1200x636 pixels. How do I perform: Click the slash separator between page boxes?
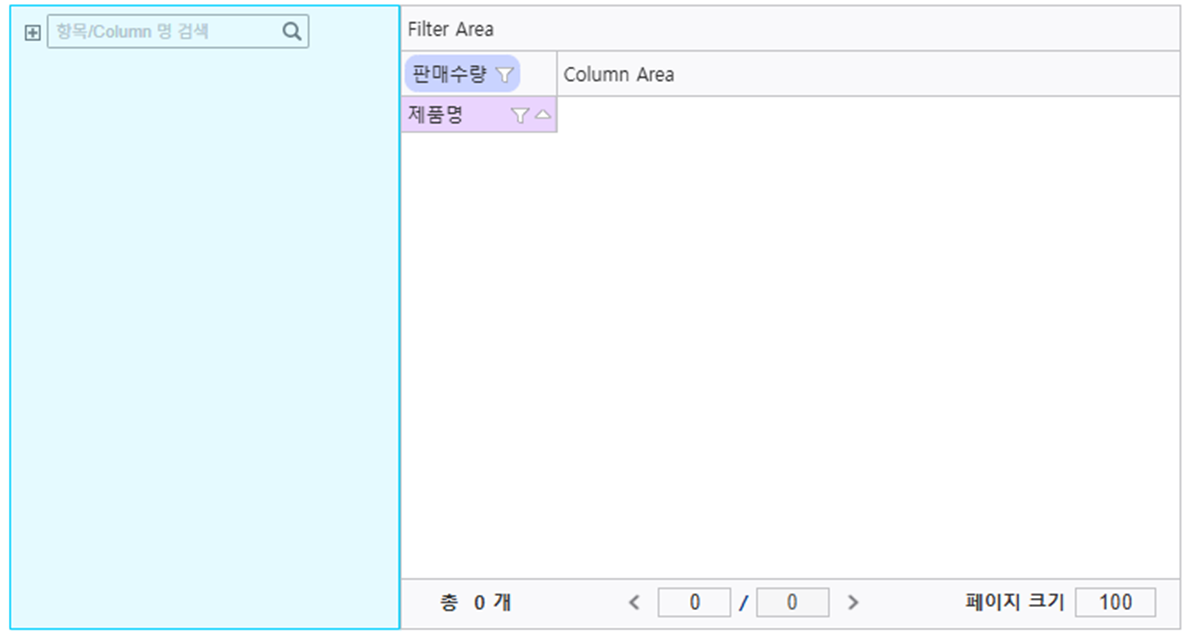click(743, 603)
